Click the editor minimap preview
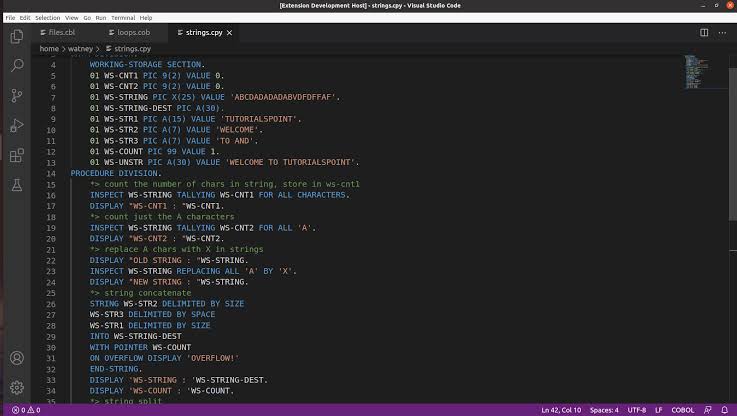737x416 pixels. (x=697, y=71)
